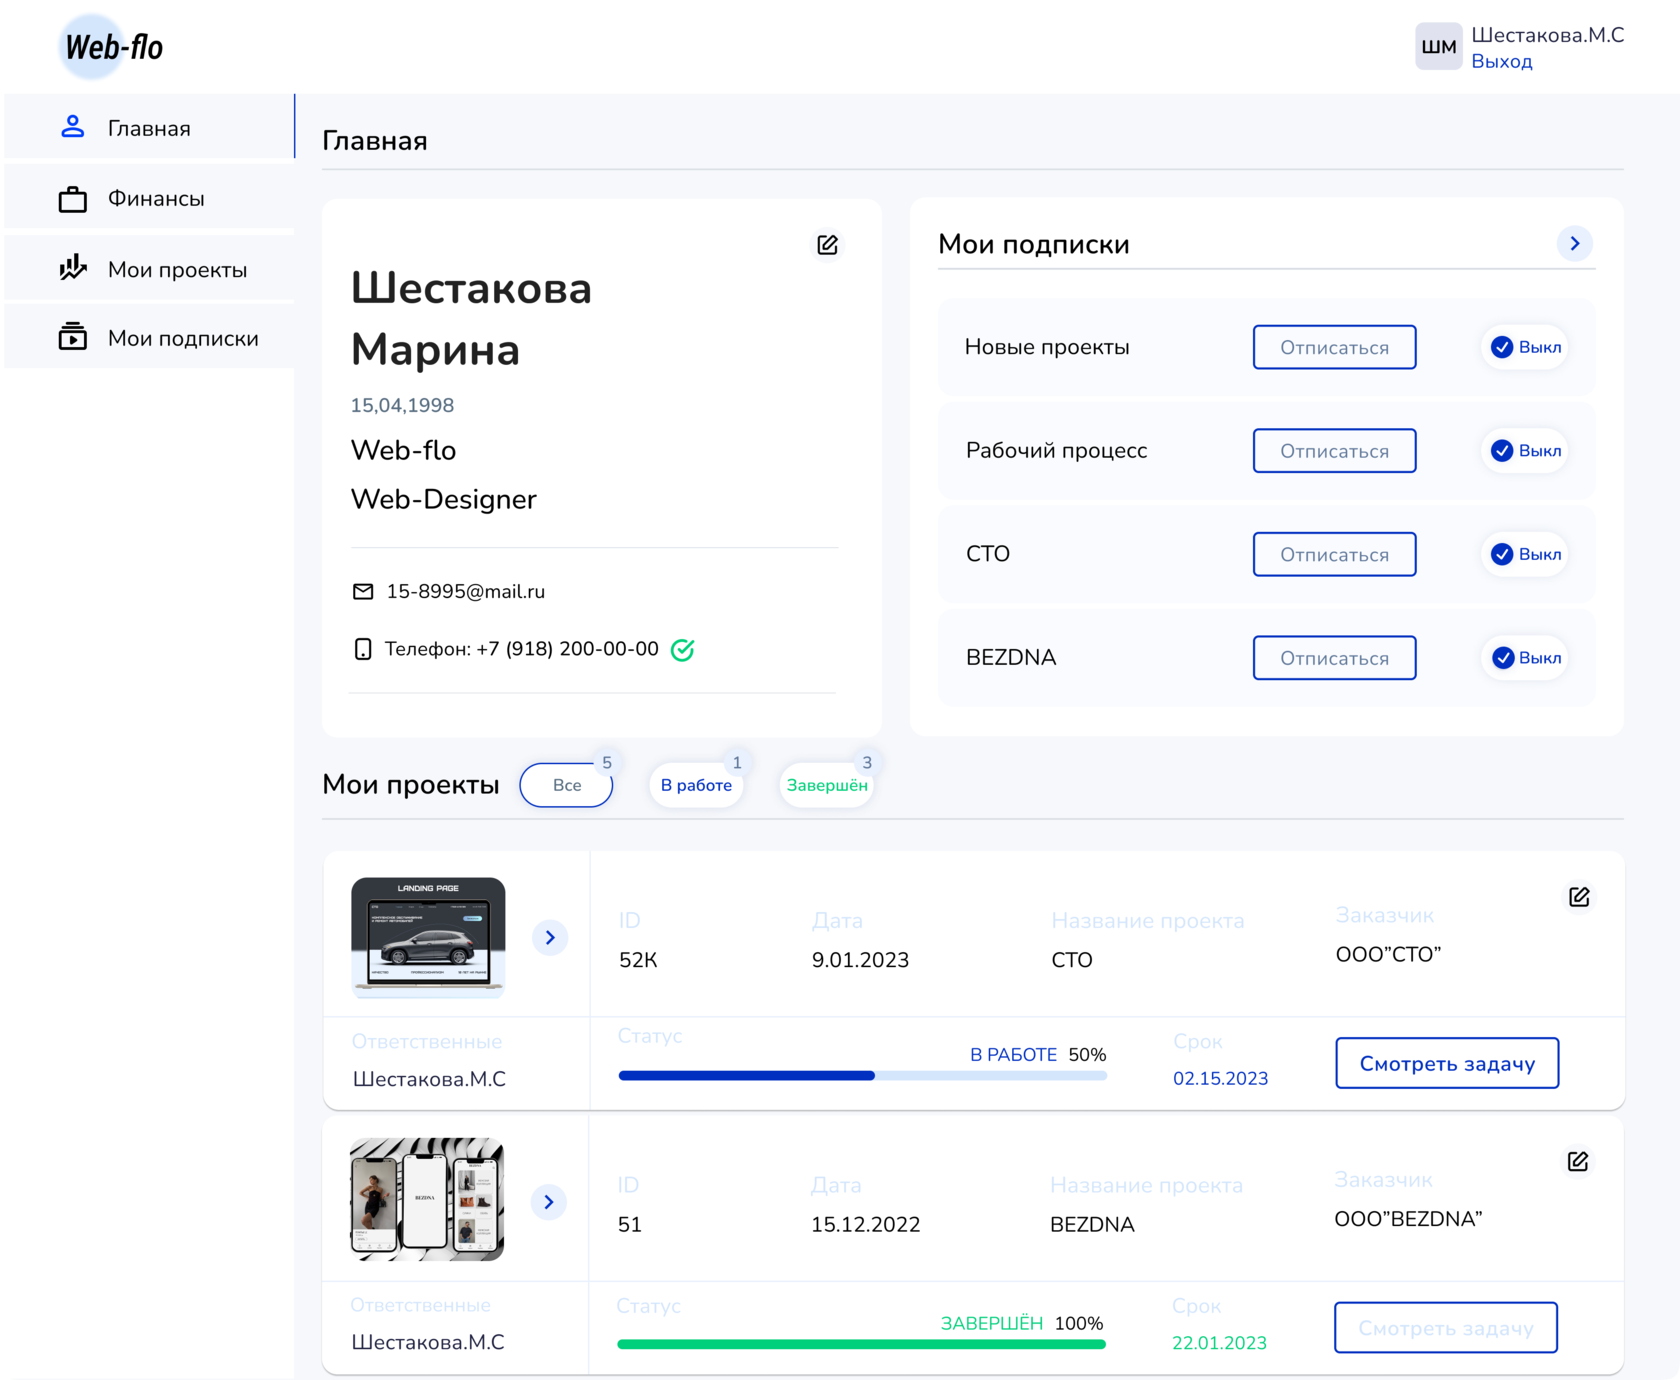Toggle Выкл switch for Новые проекты

tap(1524, 347)
